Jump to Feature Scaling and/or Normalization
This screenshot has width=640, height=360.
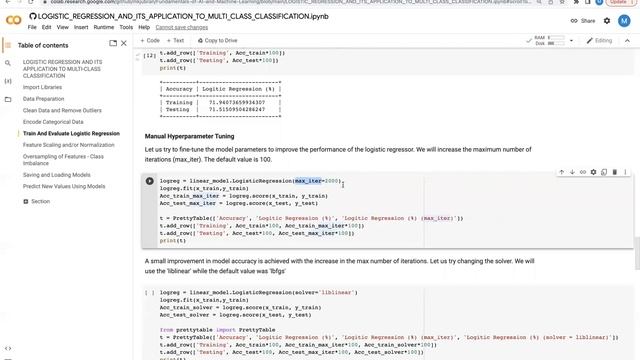pyautogui.click(x=69, y=145)
